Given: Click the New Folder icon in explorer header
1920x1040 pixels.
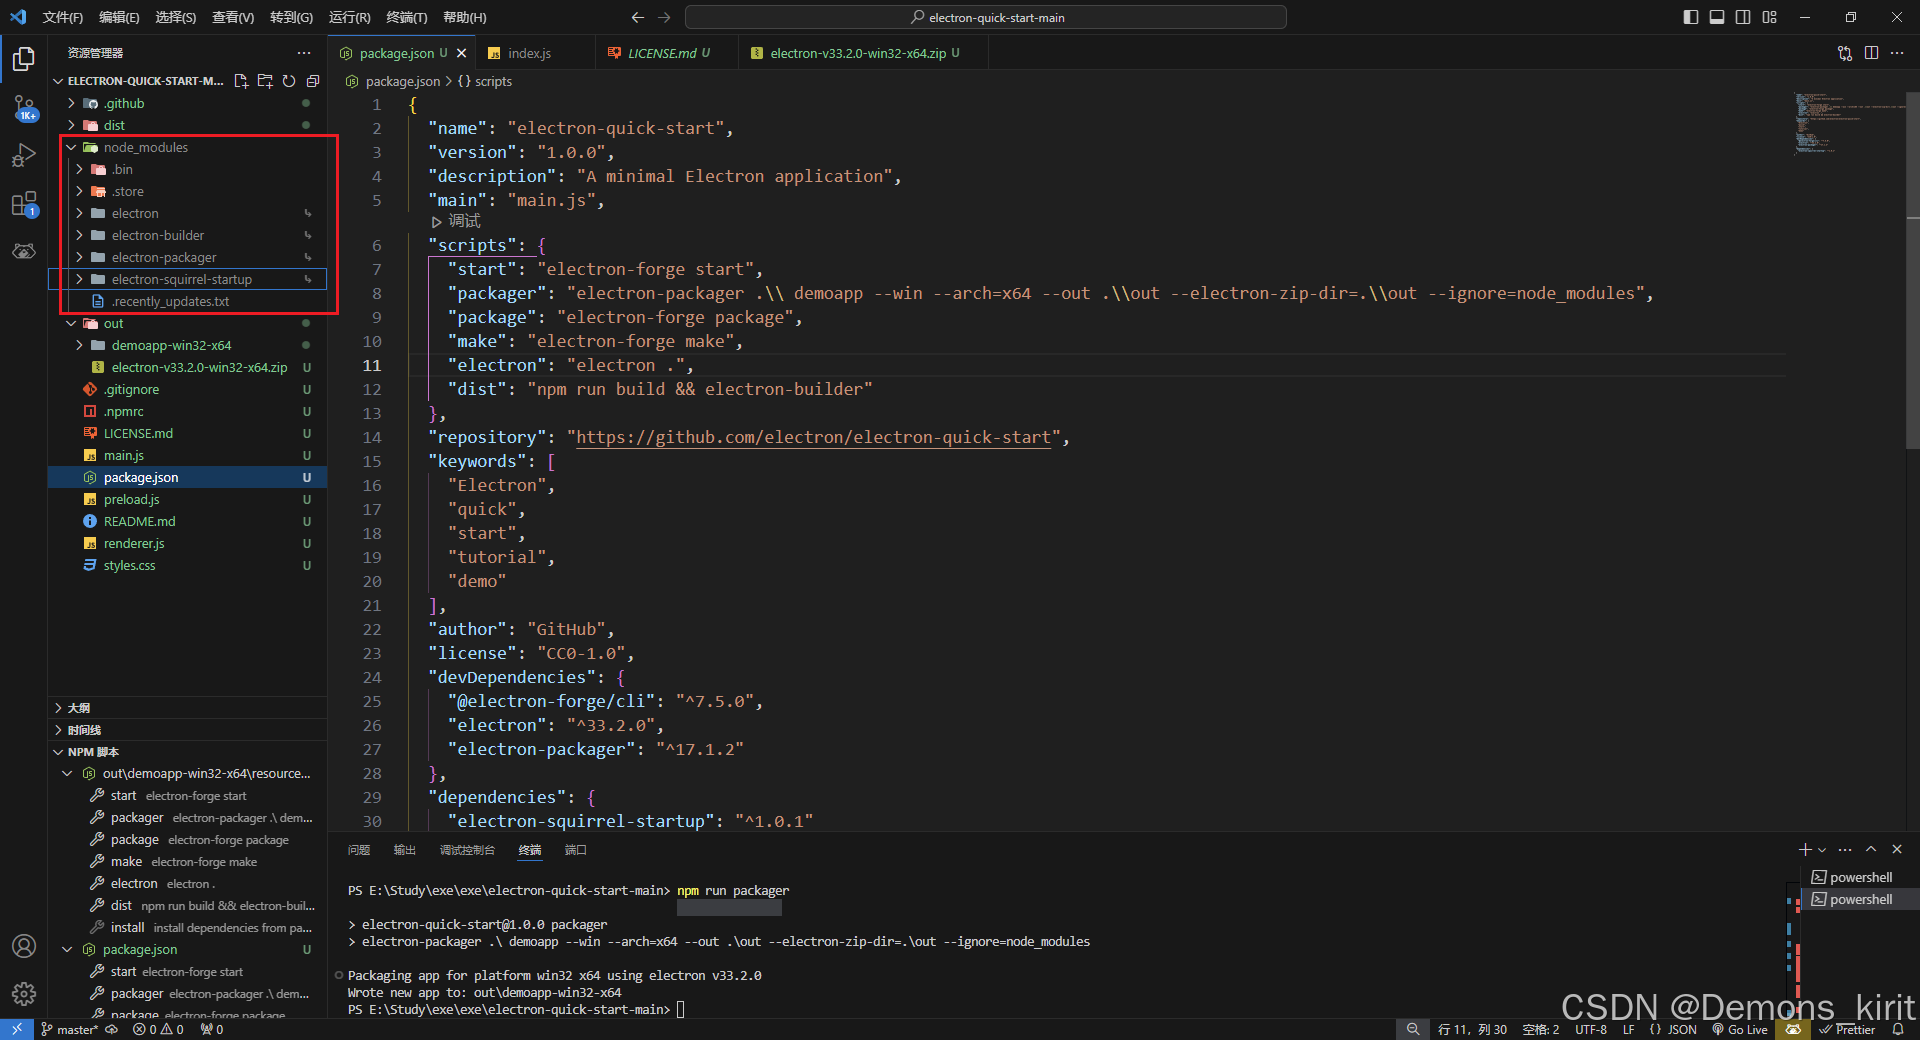Looking at the screenshot, I should (265, 81).
